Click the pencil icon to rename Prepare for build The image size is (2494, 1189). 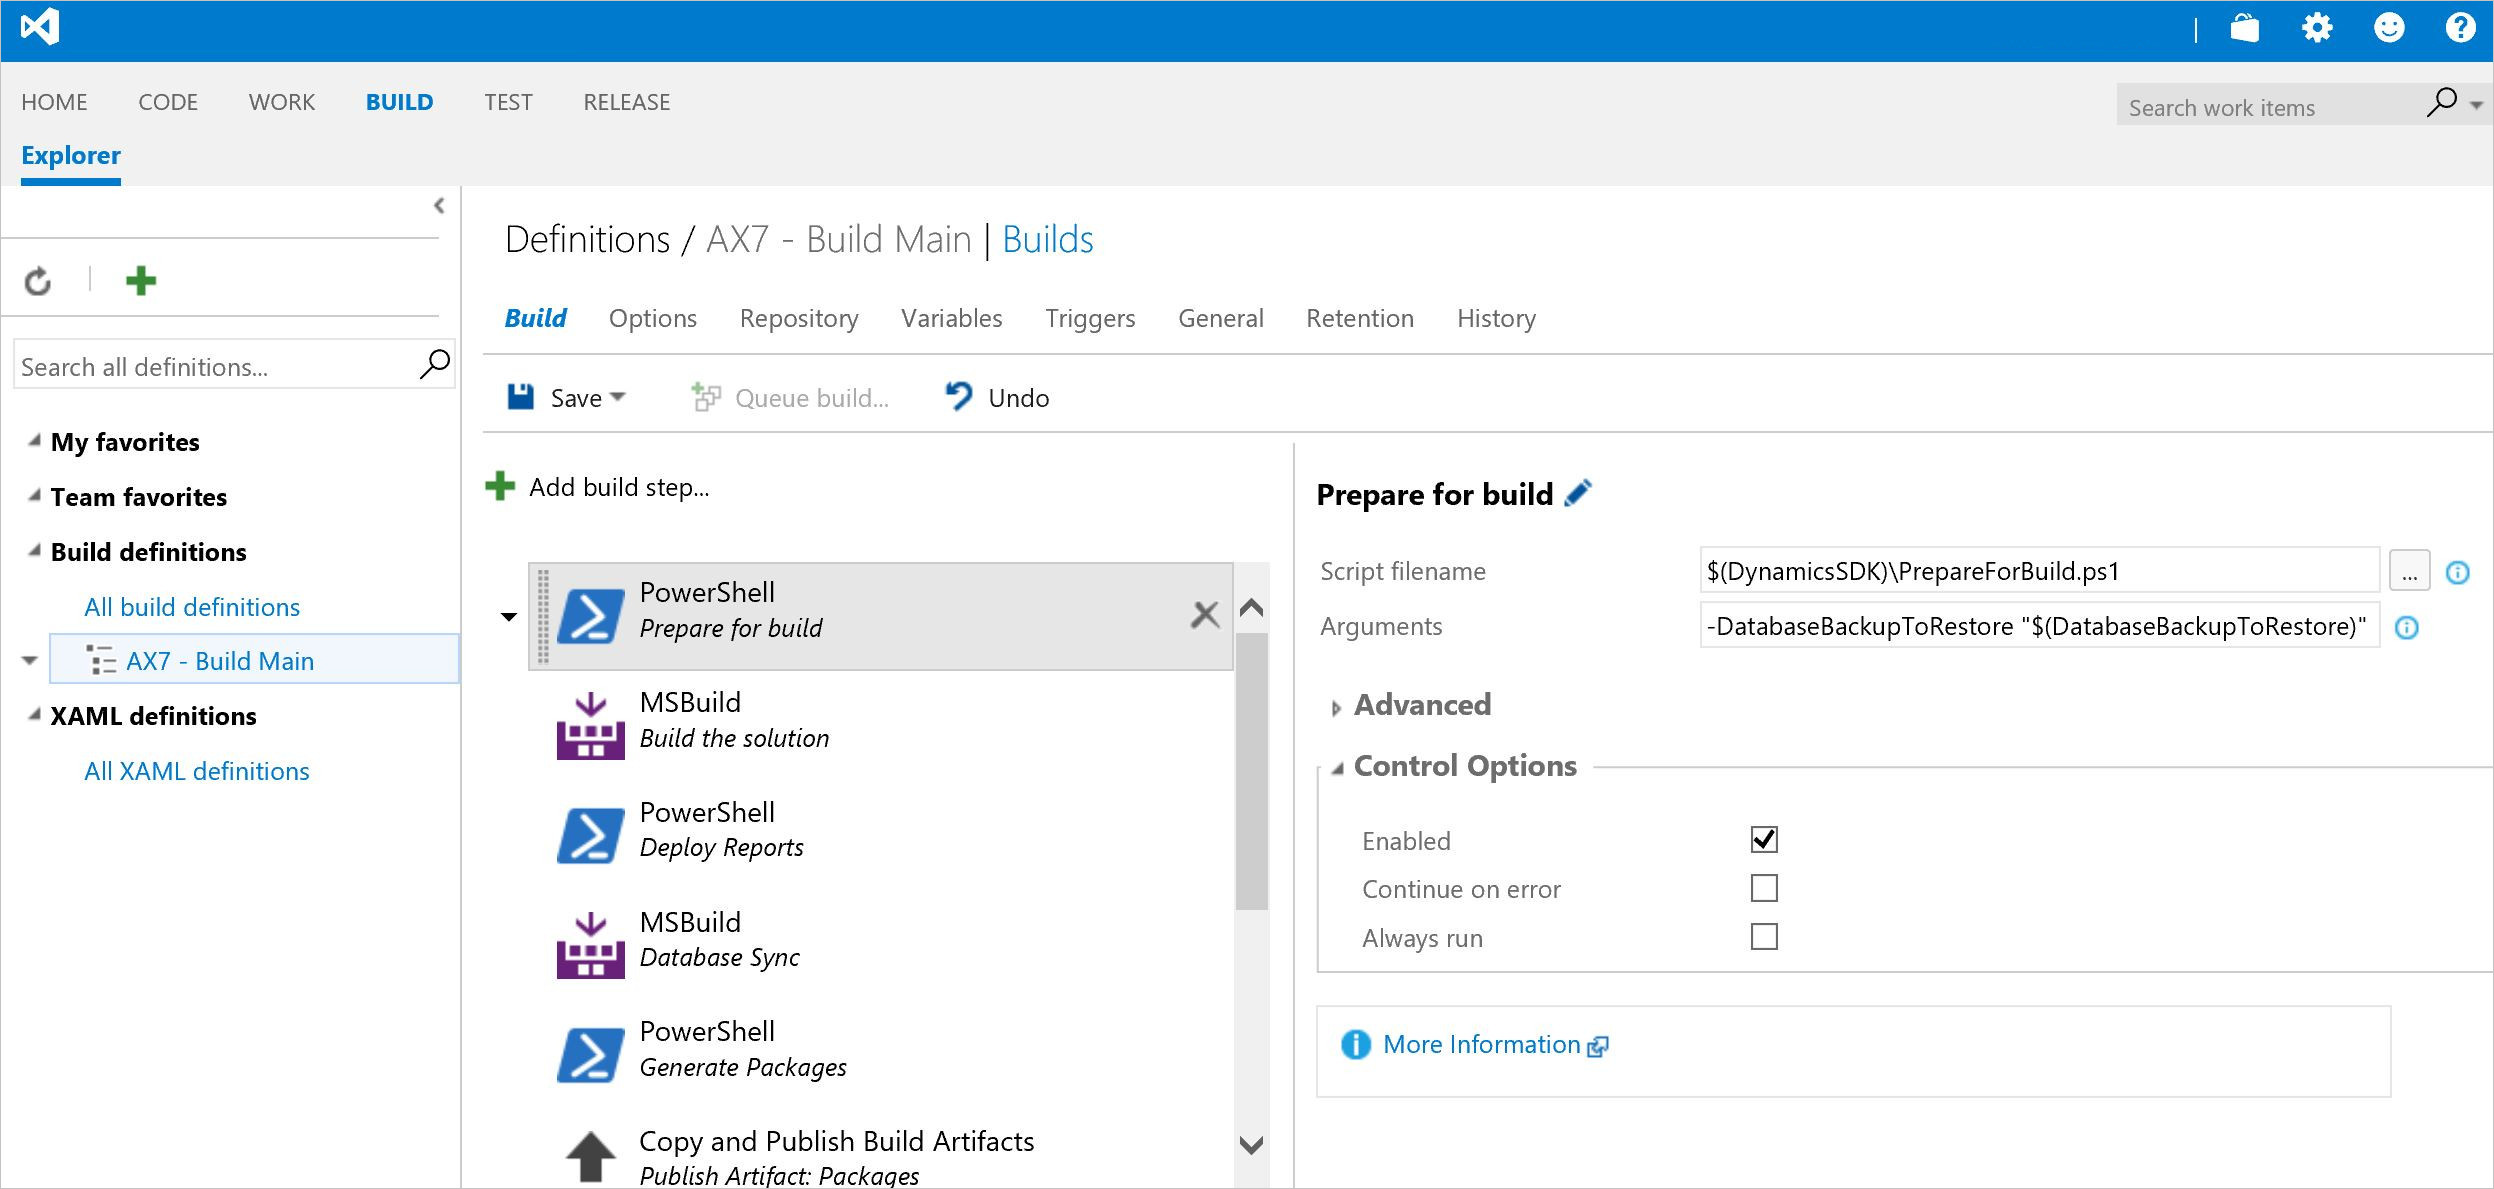coord(1578,494)
